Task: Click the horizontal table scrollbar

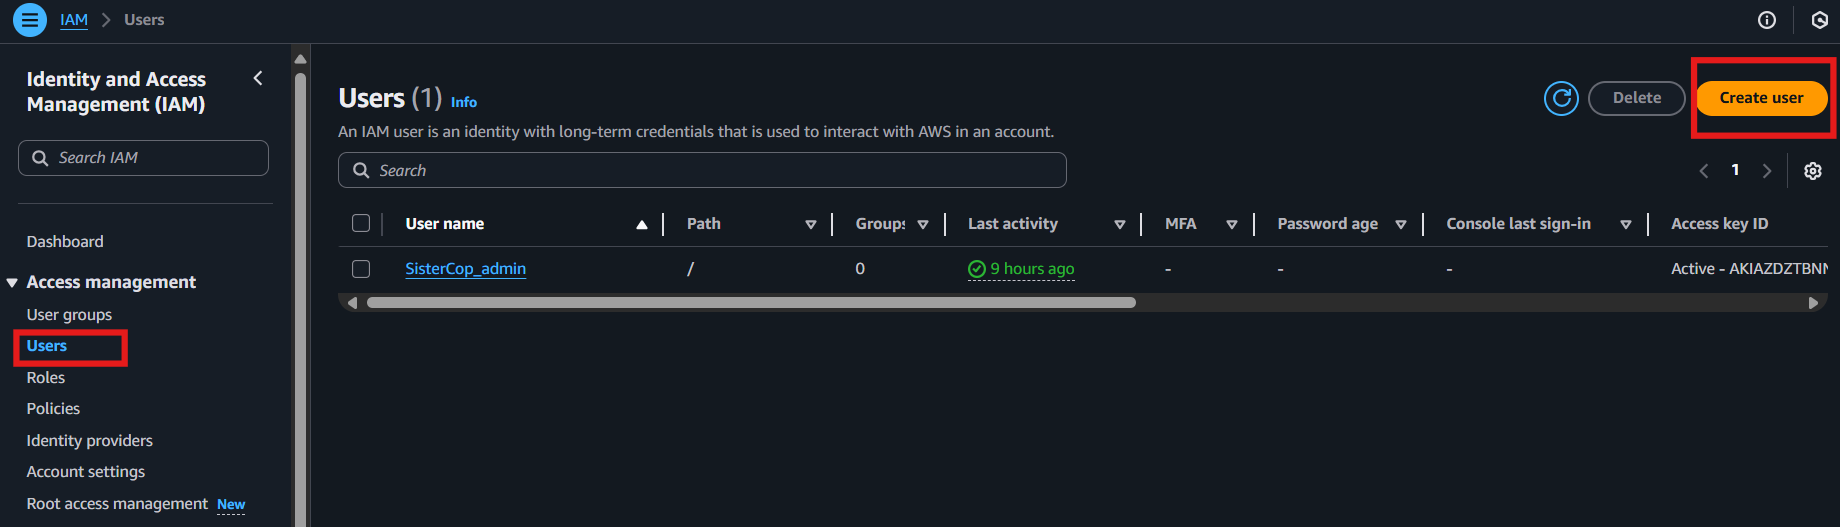Action: tap(751, 303)
